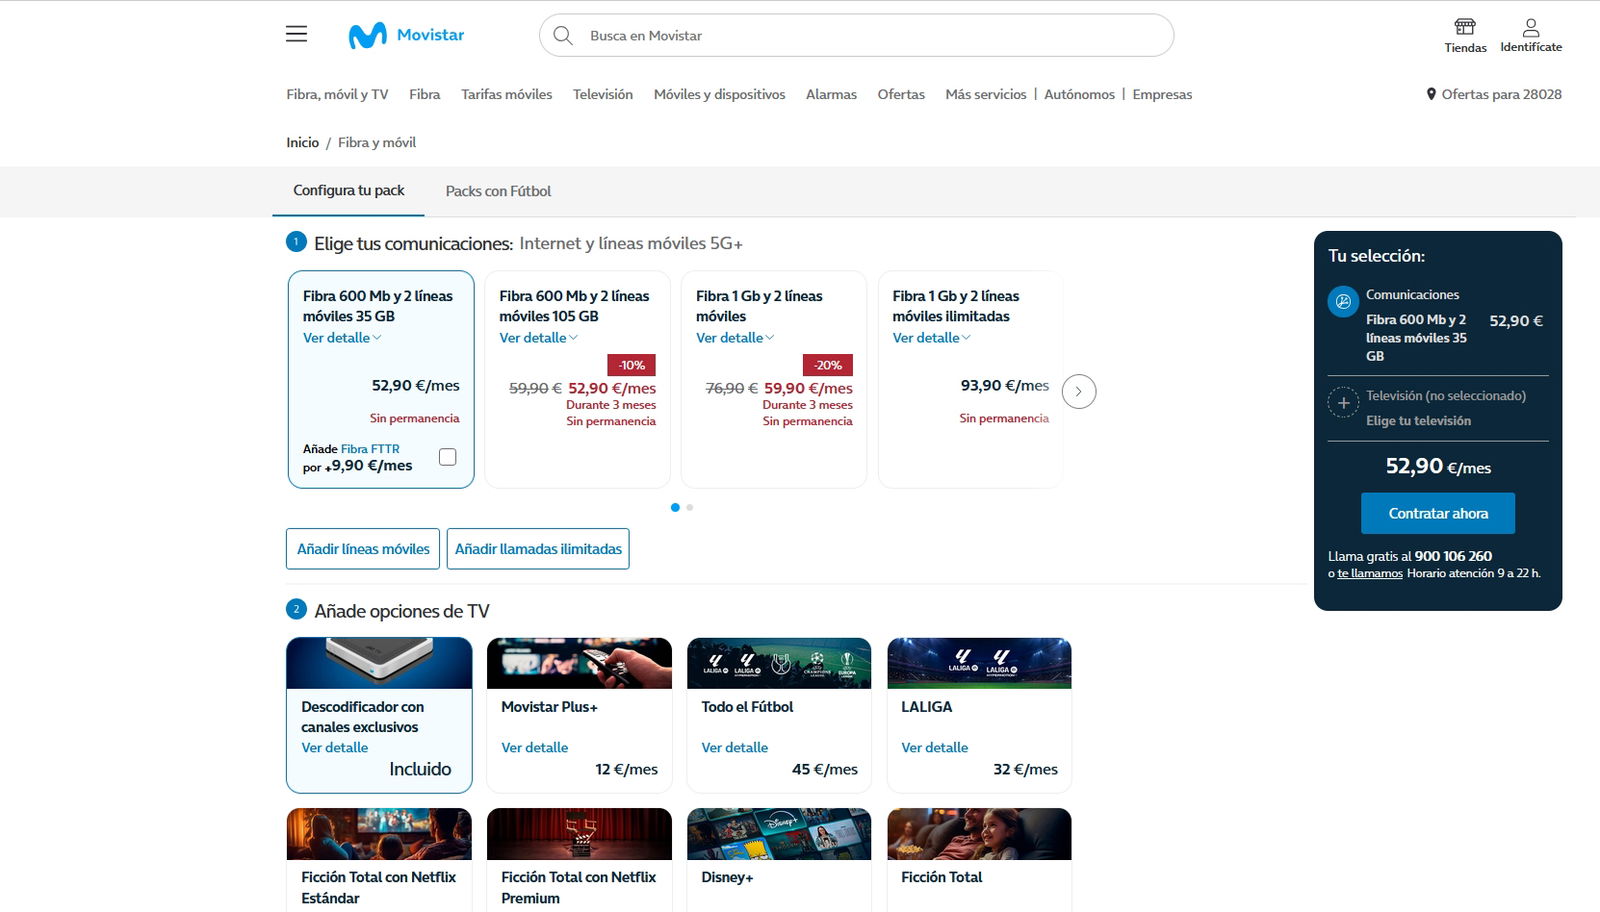Screen dimensions: 1600x912
Task: Click Fibra FTTR link
Action: tap(370, 449)
